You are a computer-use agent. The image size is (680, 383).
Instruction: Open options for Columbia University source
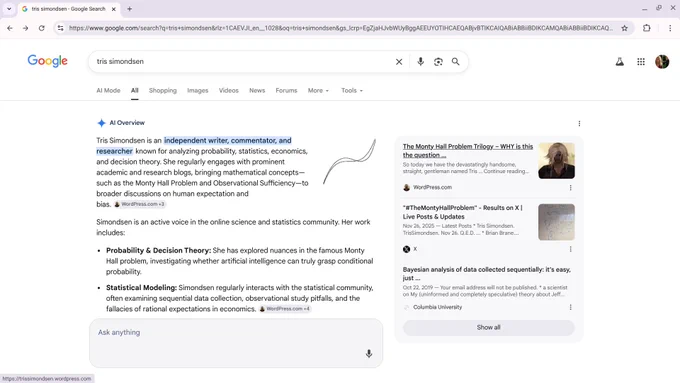571,307
